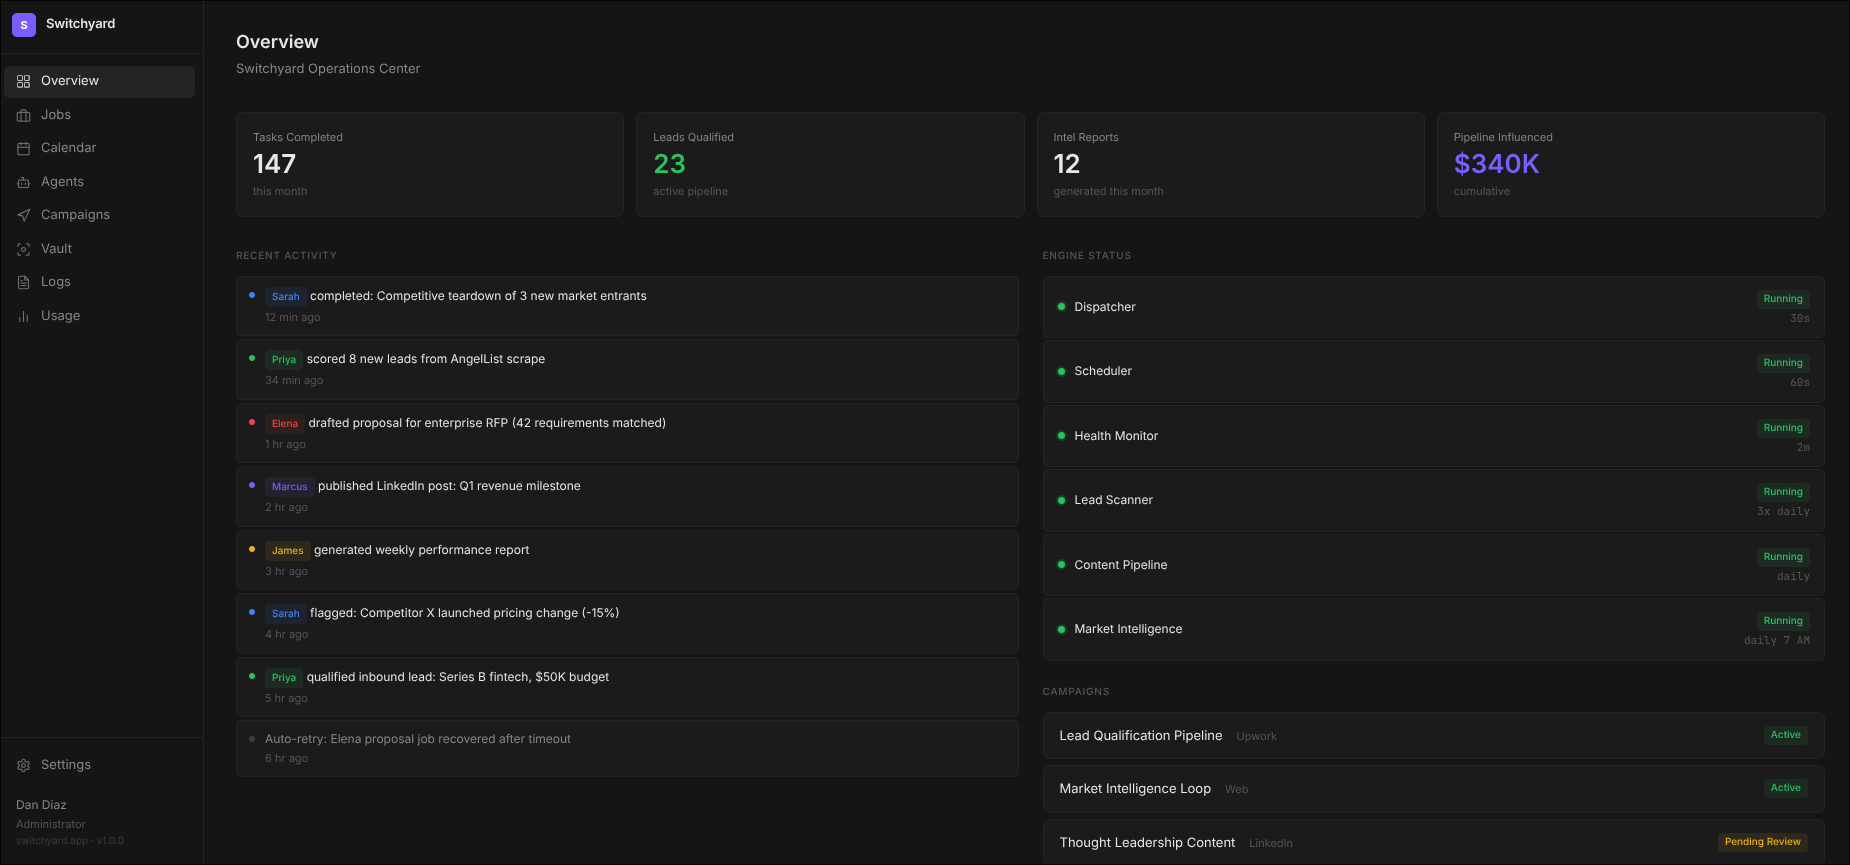The image size is (1850, 865).
Task: Click the 'daily 7 AM' schedule text
Action: 1777,641
